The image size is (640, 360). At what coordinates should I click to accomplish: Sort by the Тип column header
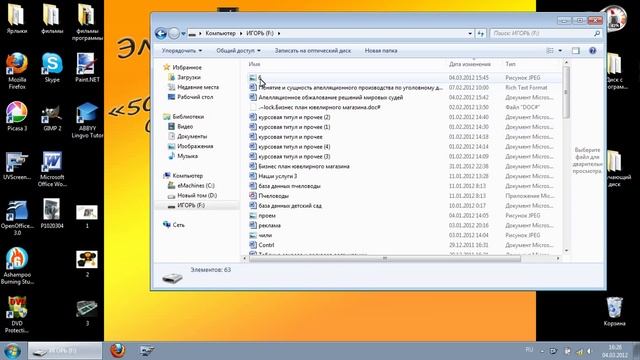510,64
